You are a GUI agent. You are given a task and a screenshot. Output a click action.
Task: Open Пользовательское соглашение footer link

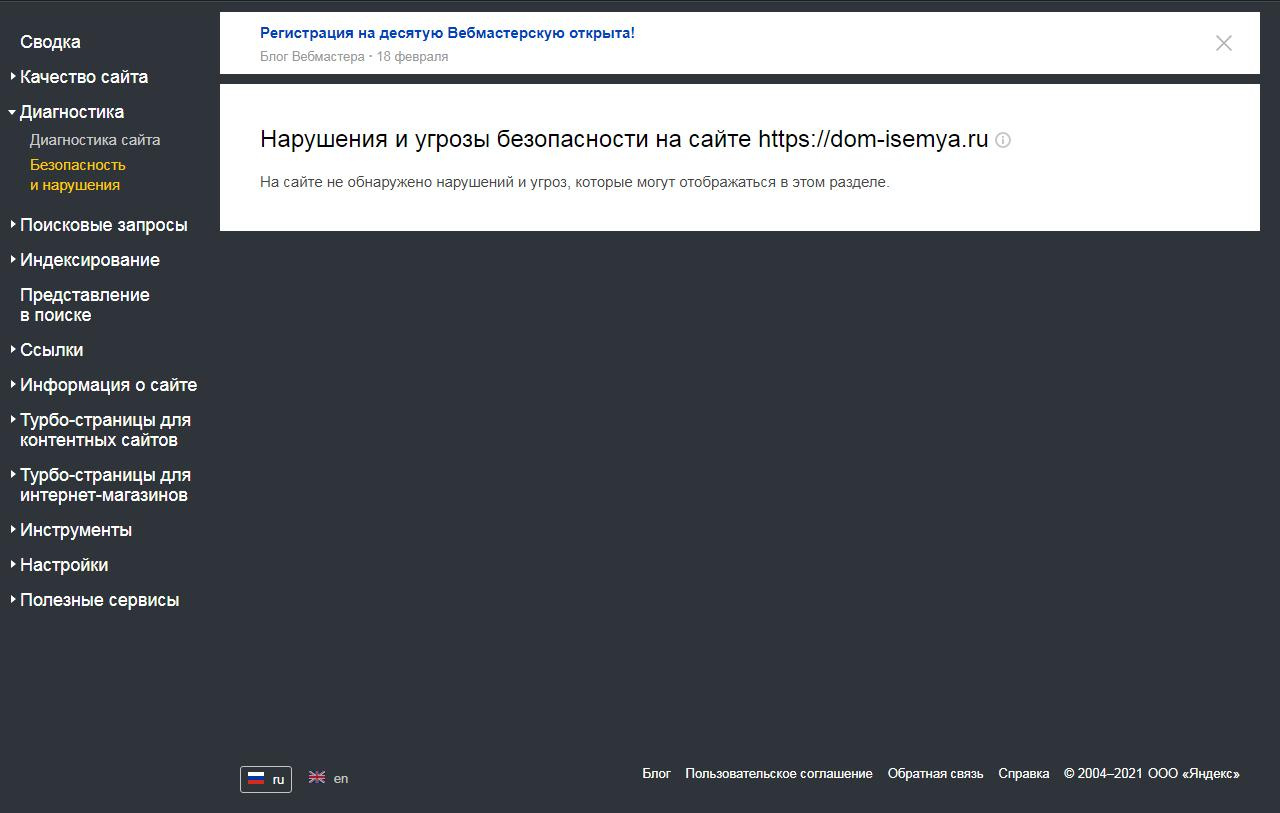[x=779, y=774]
